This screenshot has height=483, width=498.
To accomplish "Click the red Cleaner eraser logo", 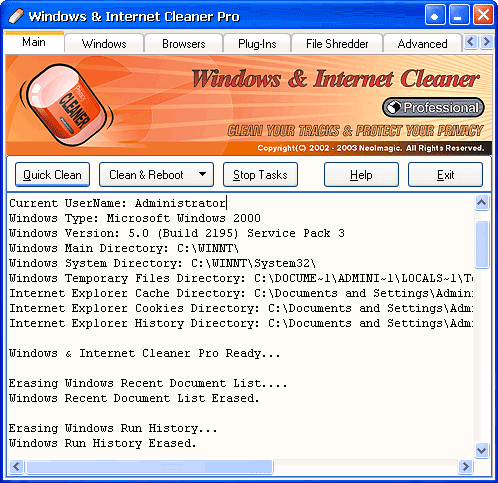I will [67, 105].
